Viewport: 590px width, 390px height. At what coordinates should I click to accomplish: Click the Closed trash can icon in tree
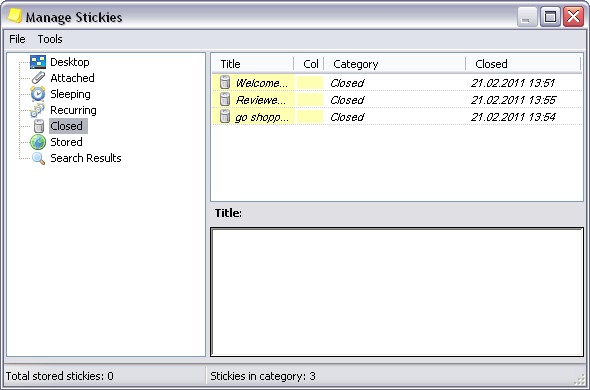click(38, 126)
